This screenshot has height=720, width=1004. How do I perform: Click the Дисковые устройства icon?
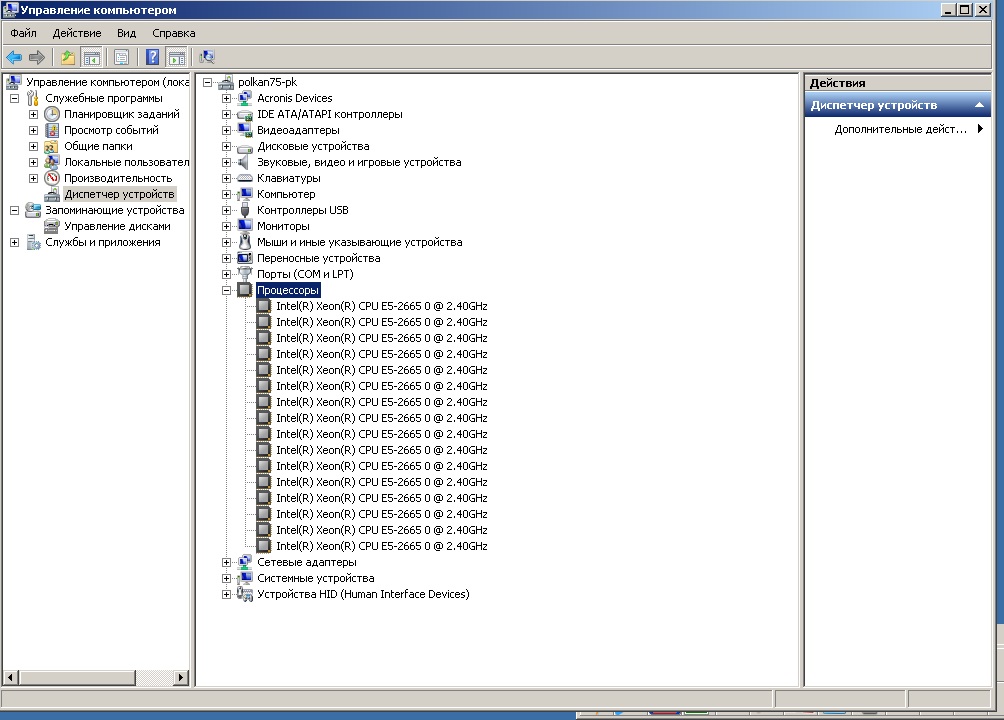(x=245, y=146)
